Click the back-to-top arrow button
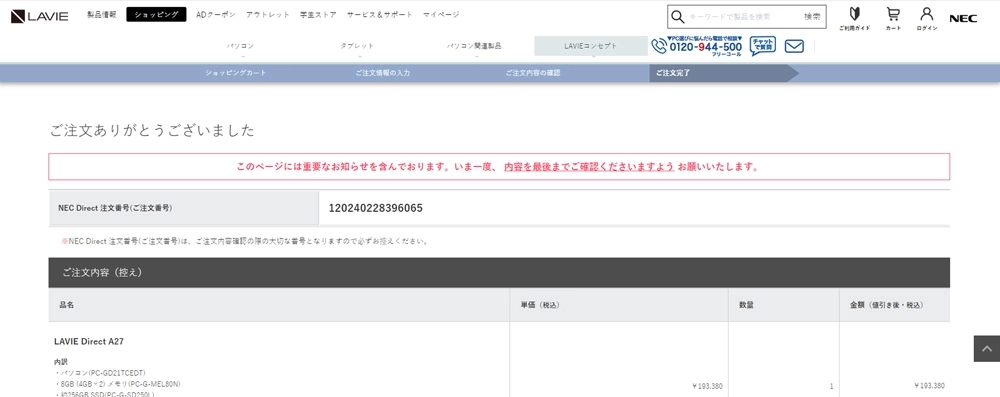The image size is (1000, 397). (987, 348)
